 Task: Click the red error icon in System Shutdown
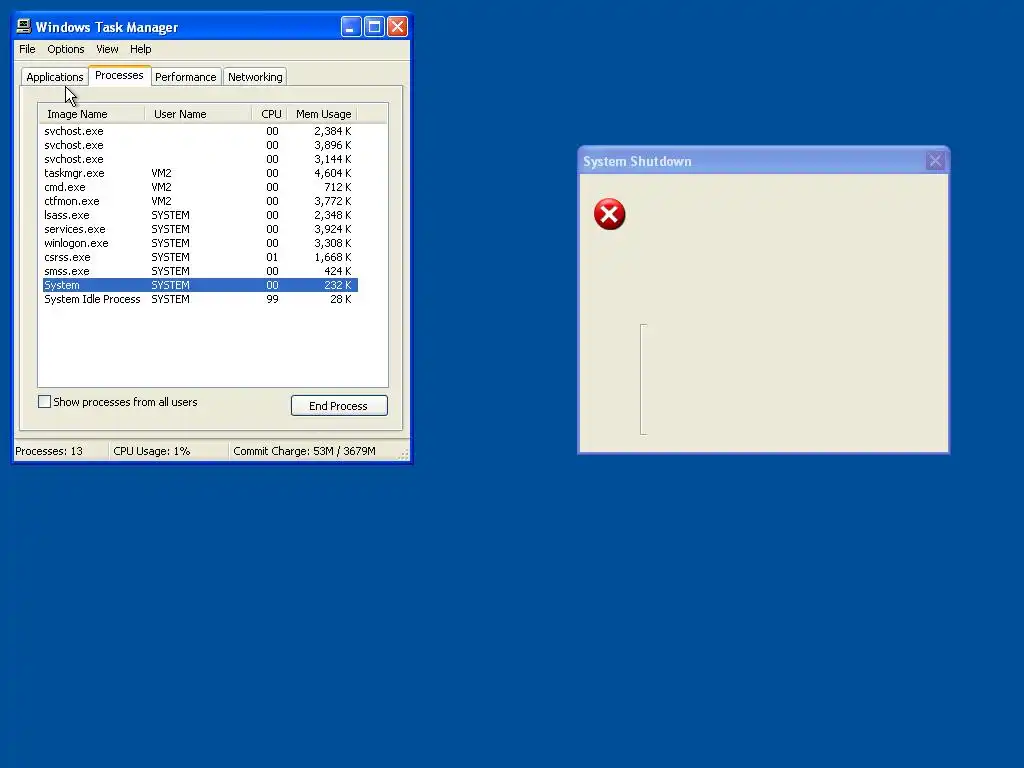(x=609, y=214)
